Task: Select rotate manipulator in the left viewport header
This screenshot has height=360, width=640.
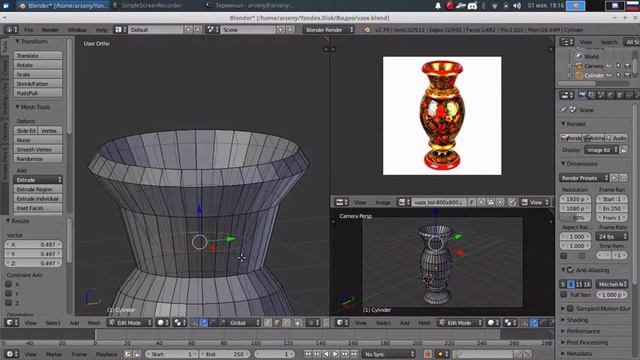Action: (213, 323)
